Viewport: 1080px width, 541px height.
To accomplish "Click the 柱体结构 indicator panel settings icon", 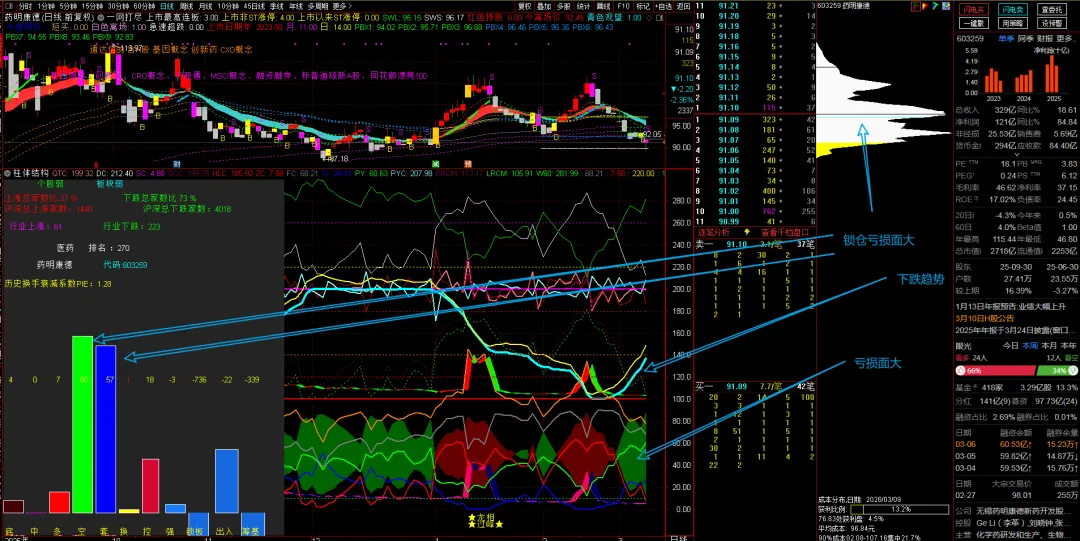I will pyautogui.click(x=8, y=172).
